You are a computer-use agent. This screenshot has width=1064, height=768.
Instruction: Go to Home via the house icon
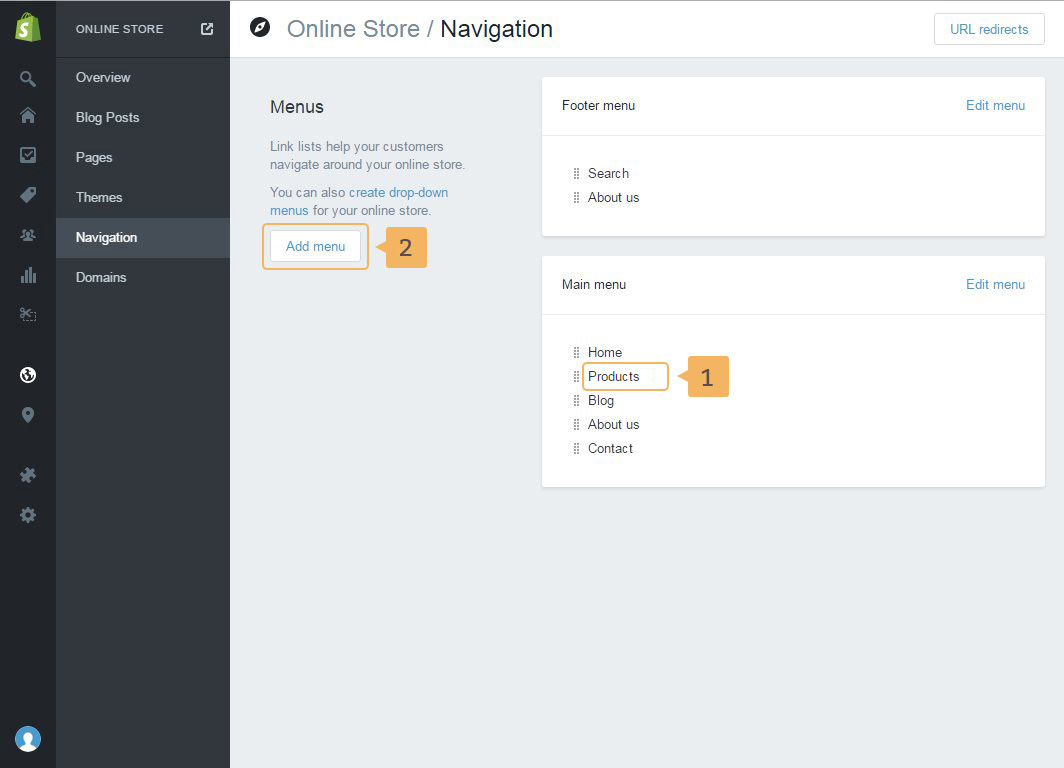(28, 116)
